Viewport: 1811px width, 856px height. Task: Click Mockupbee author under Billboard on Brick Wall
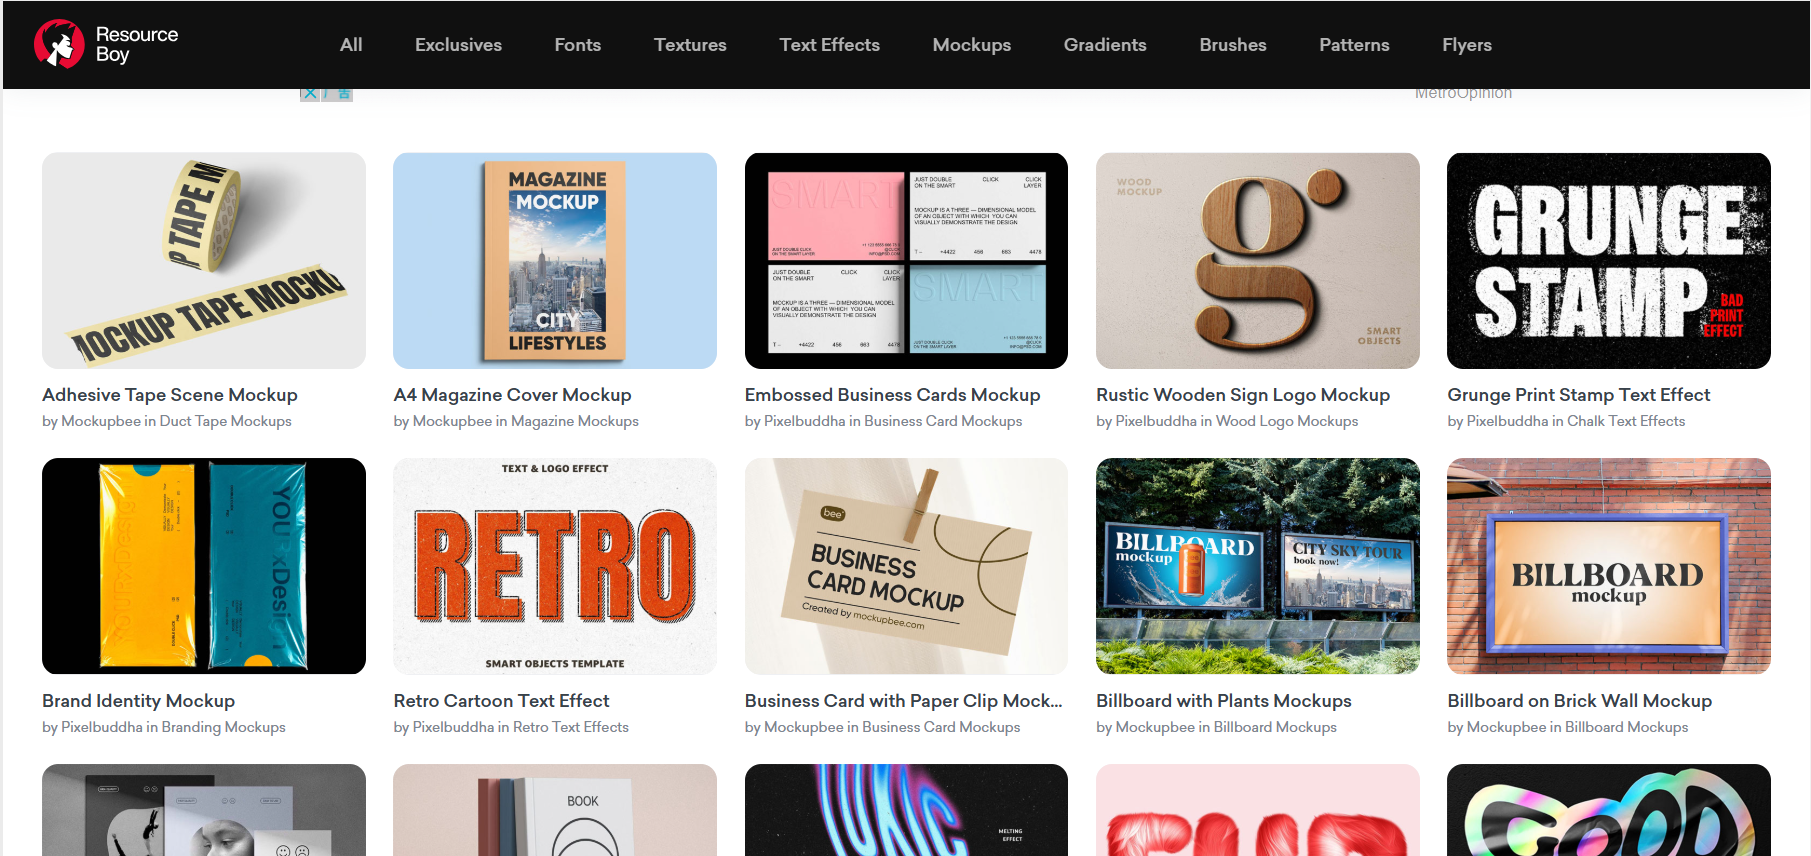coord(1506,727)
